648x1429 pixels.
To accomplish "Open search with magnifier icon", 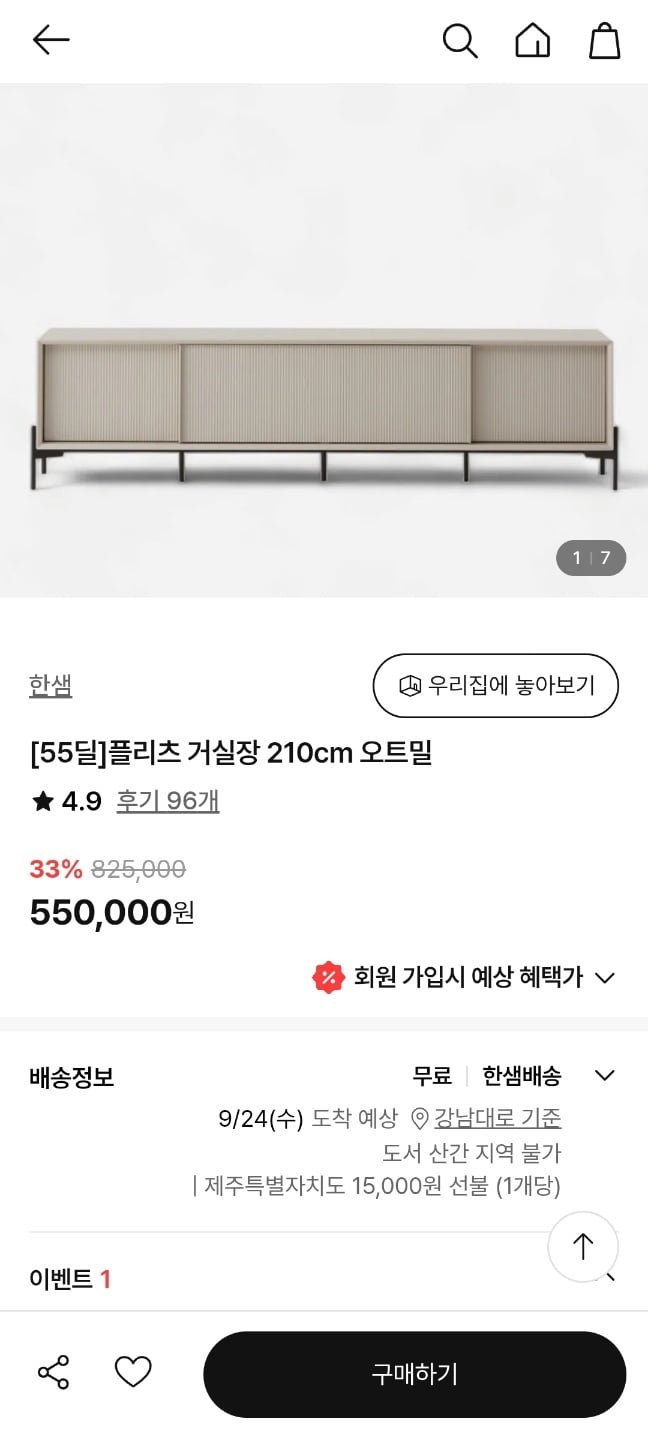I will (x=460, y=41).
